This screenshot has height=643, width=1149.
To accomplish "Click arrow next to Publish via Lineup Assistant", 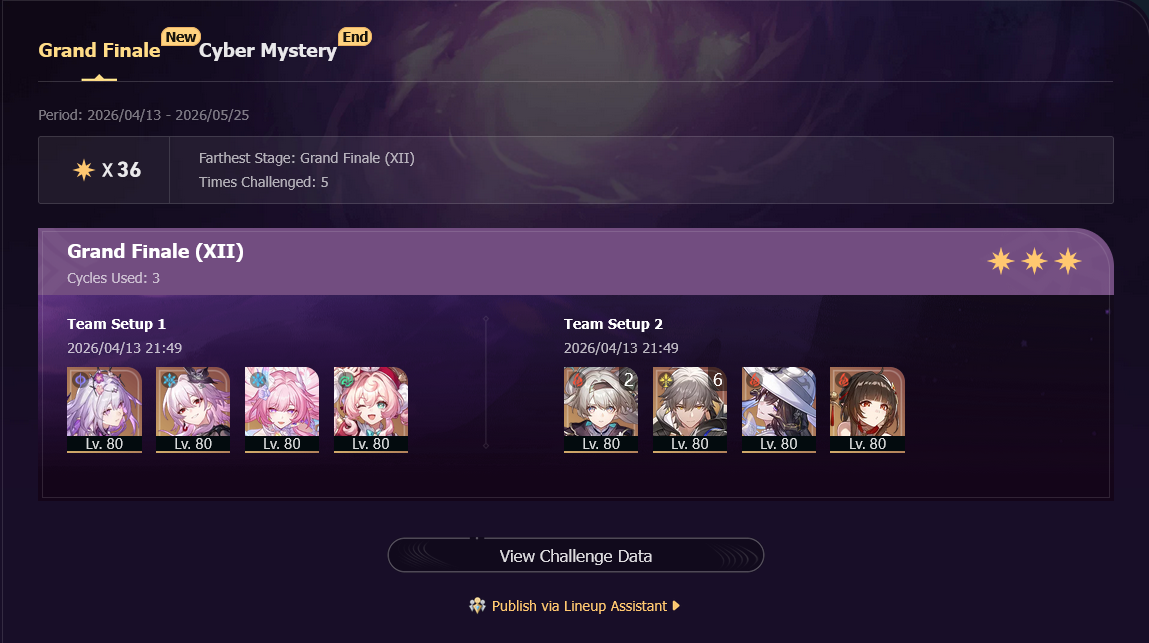I will click(676, 606).
